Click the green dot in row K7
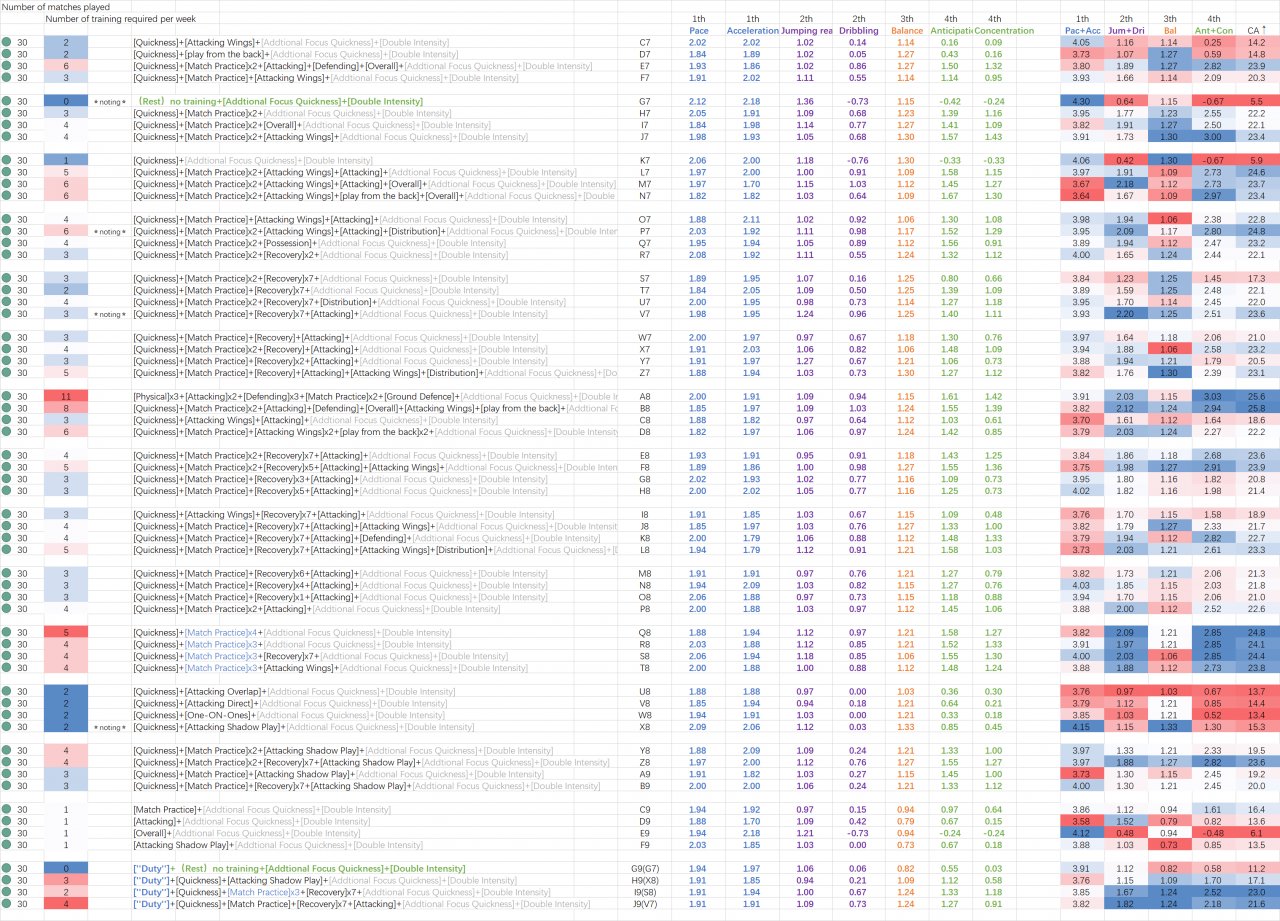The image size is (1280, 921). point(6,161)
